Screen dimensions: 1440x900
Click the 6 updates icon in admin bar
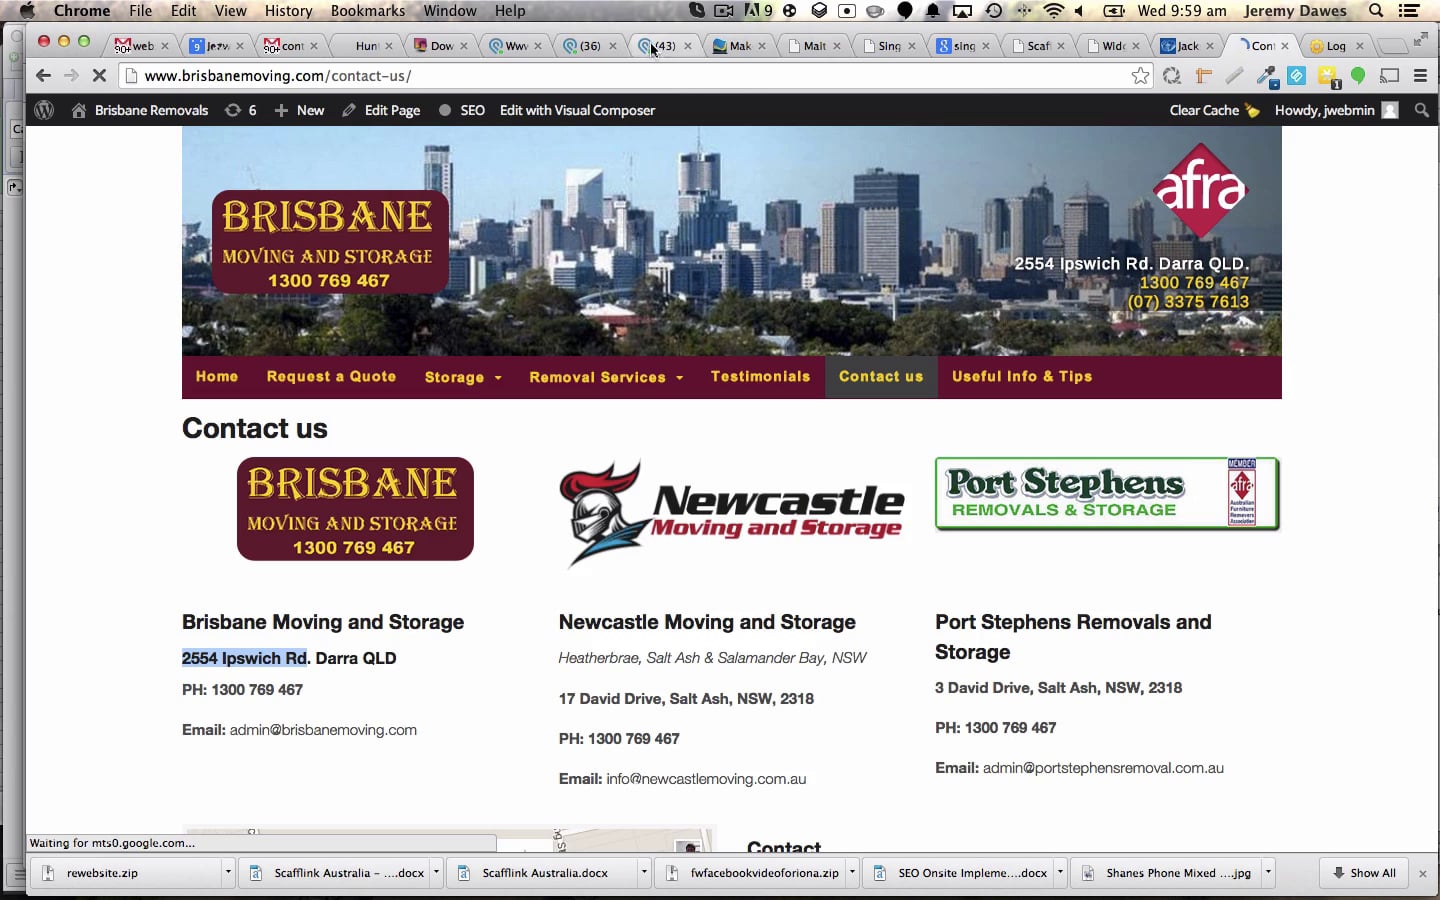tap(240, 110)
